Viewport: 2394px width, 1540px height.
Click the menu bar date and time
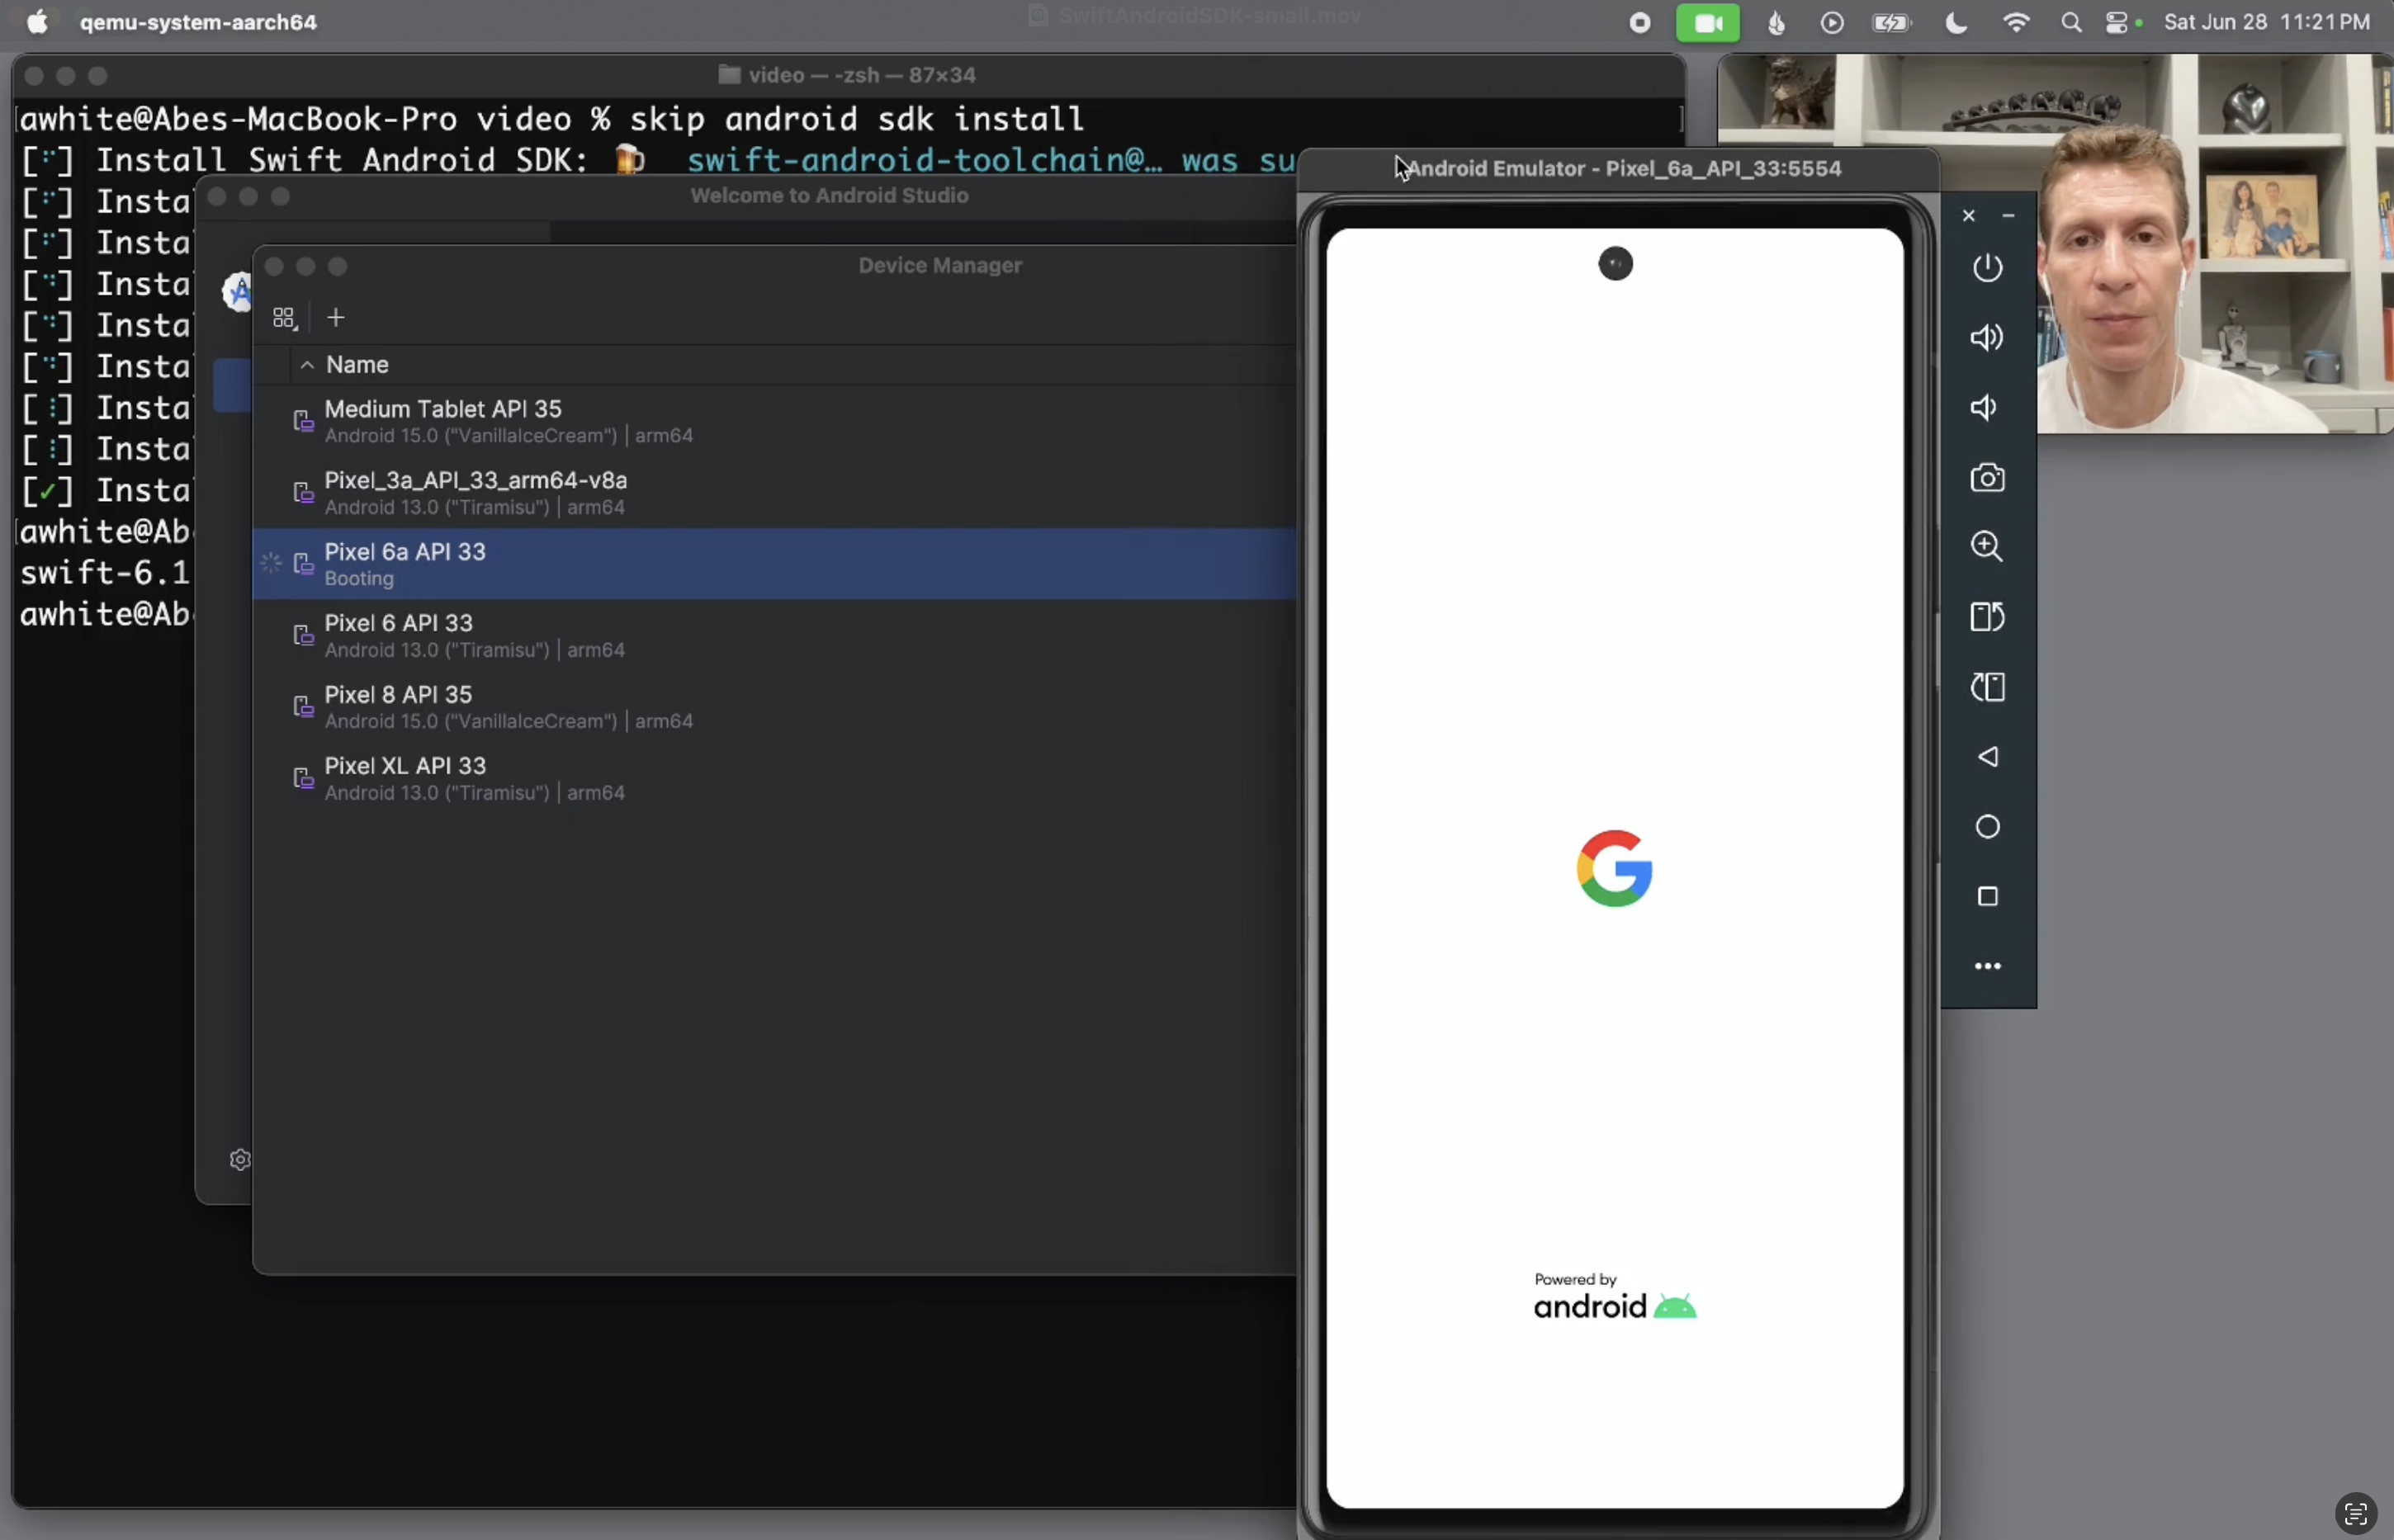click(x=2267, y=22)
